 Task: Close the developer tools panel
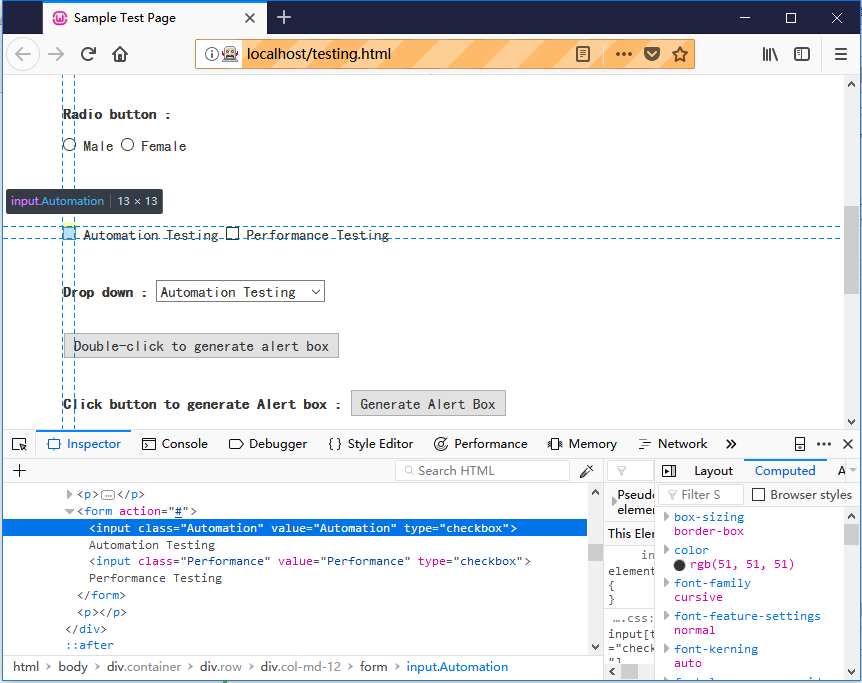848,444
